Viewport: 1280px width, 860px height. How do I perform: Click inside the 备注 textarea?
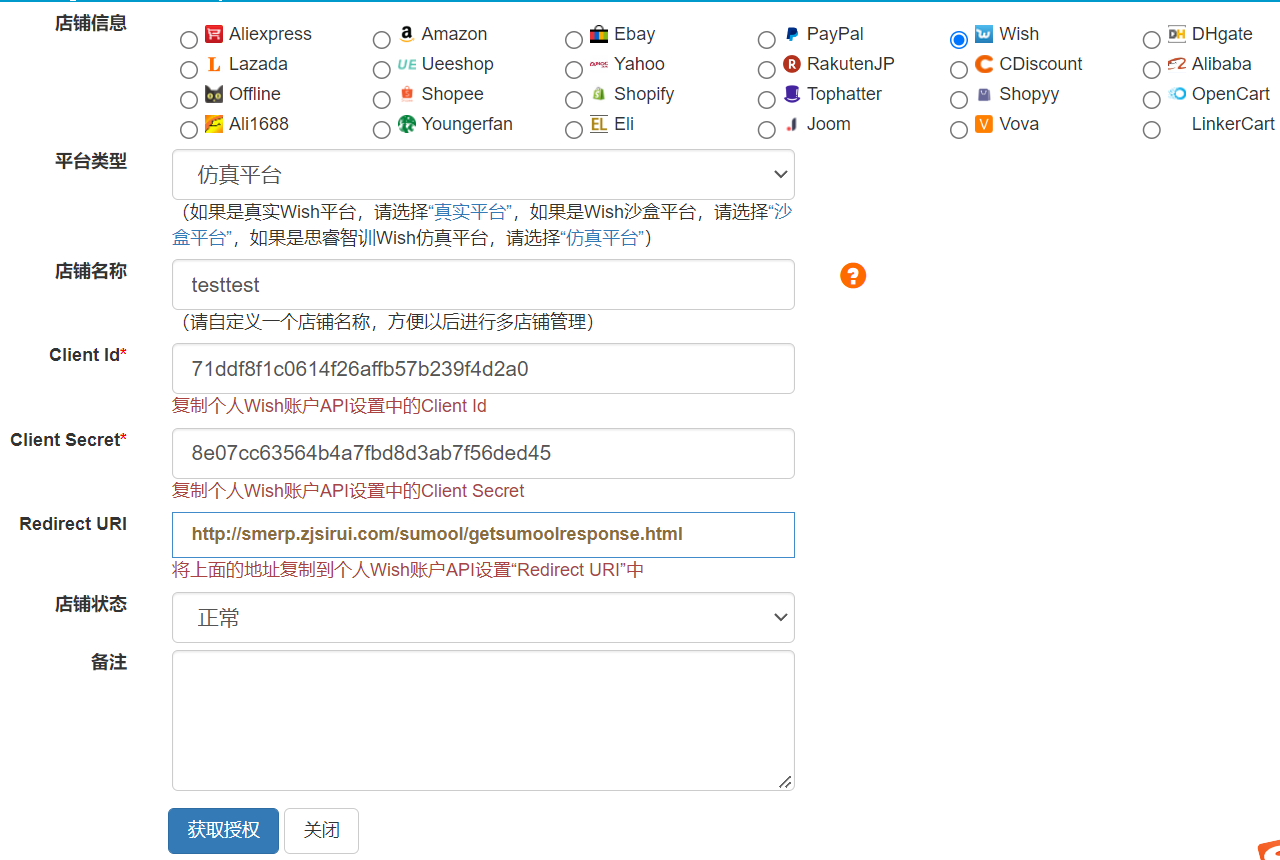483,721
